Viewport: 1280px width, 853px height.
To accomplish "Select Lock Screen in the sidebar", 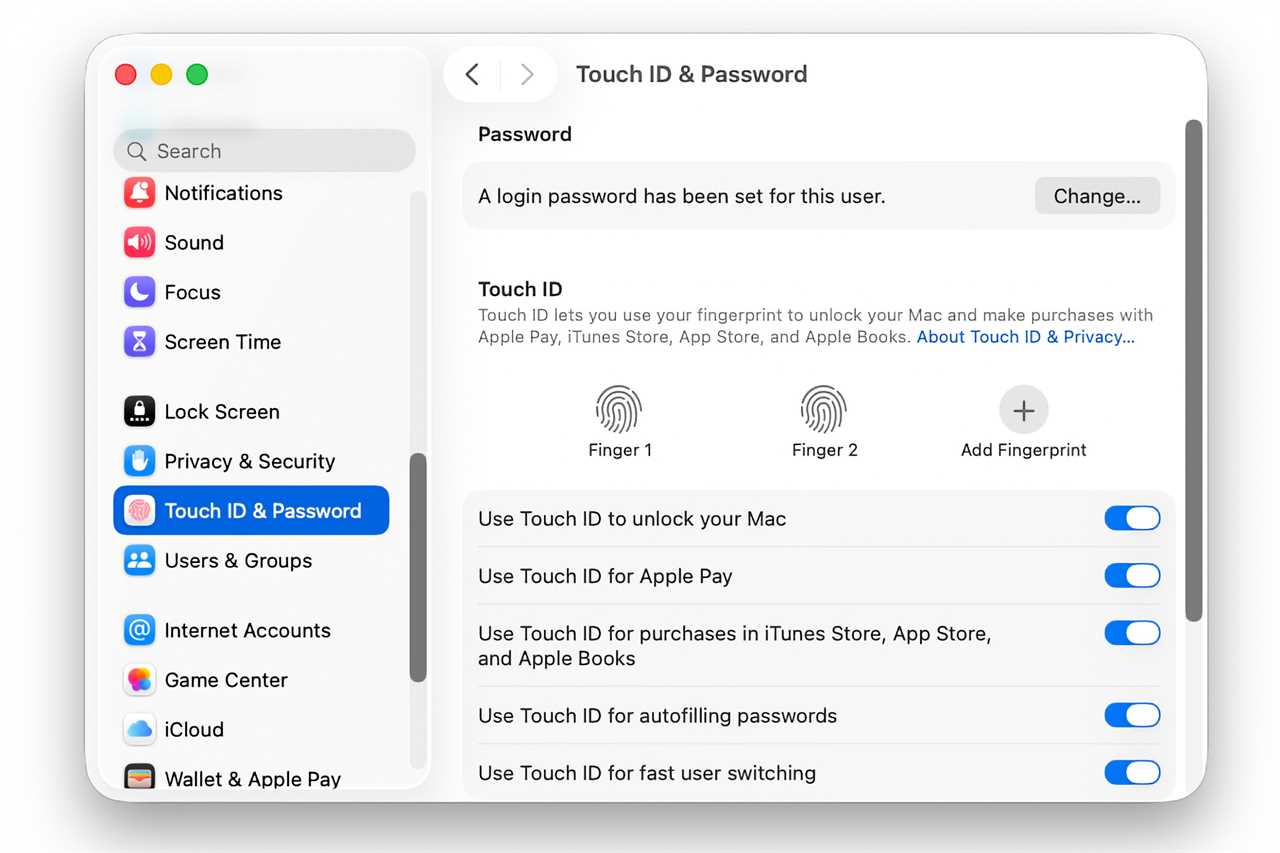I will [x=222, y=411].
